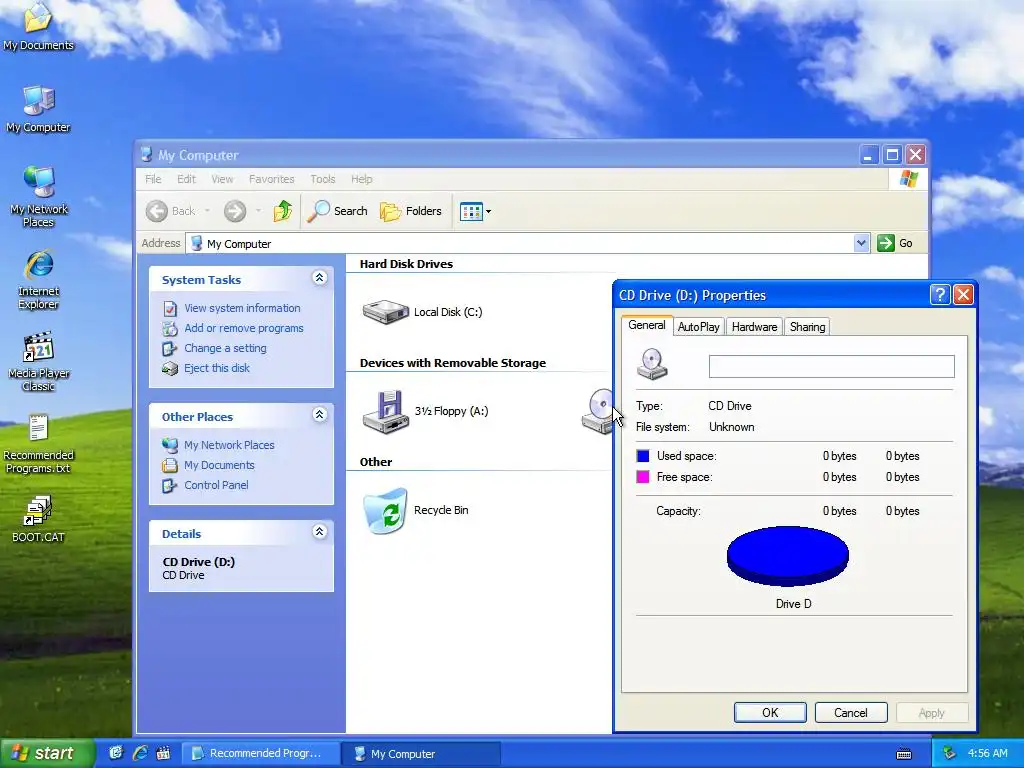Open My Documents in Other Places
This screenshot has width=1024, height=768.
coord(219,465)
